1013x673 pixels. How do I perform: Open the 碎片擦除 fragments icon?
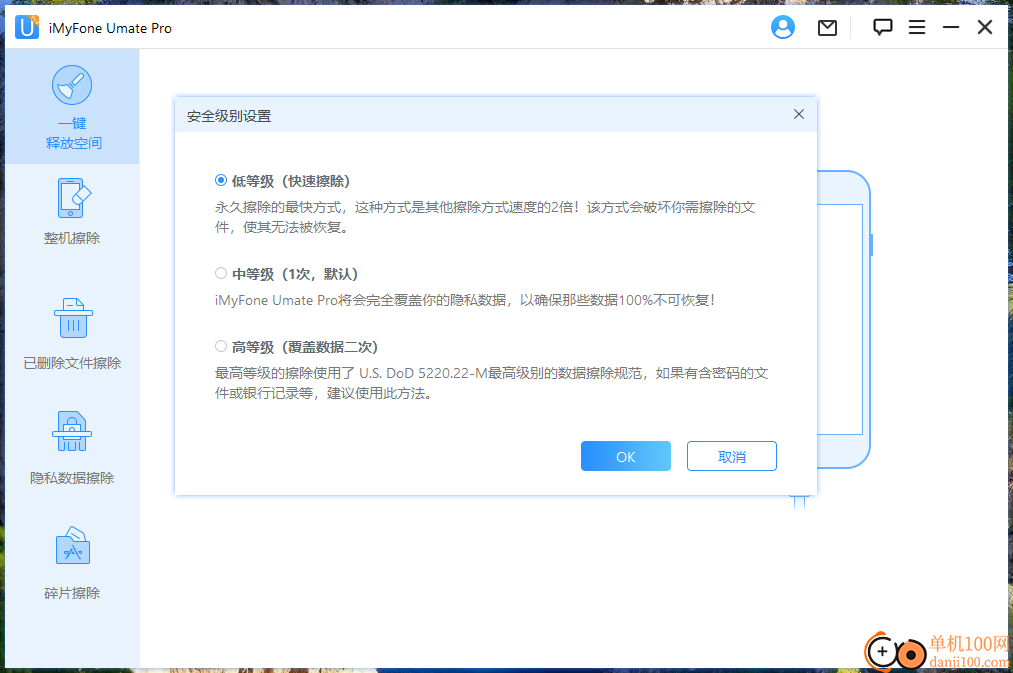tap(72, 546)
